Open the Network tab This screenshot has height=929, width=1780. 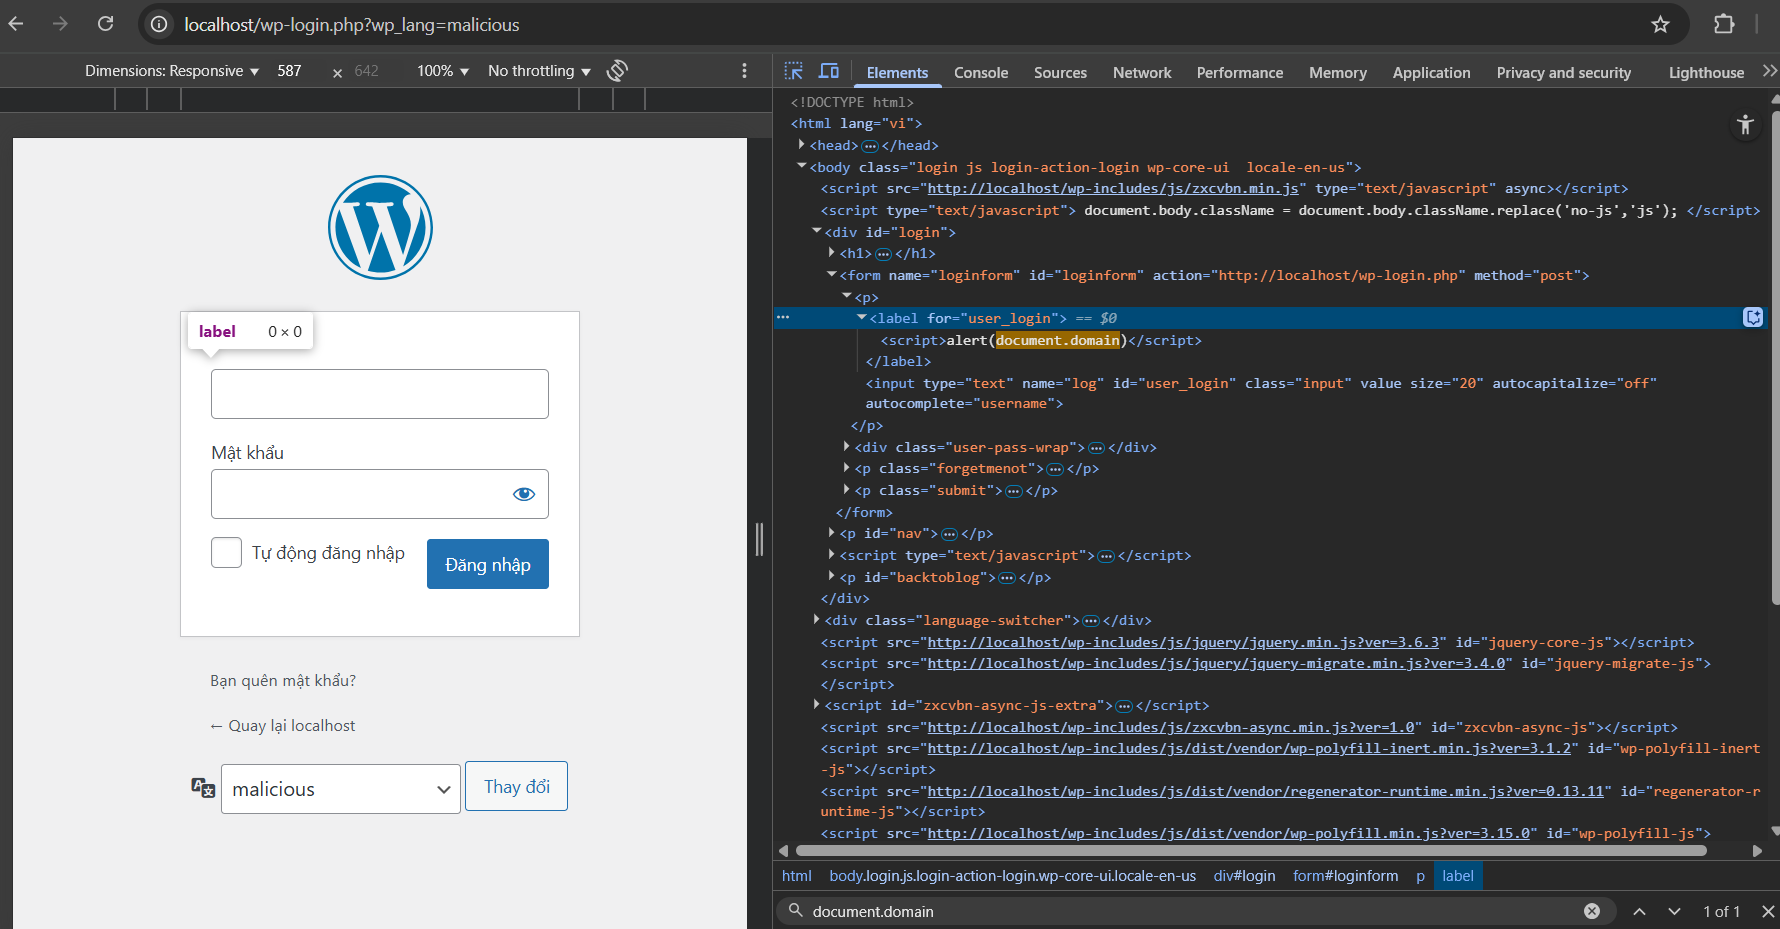pyautogui.click(x=1142, y=72)
